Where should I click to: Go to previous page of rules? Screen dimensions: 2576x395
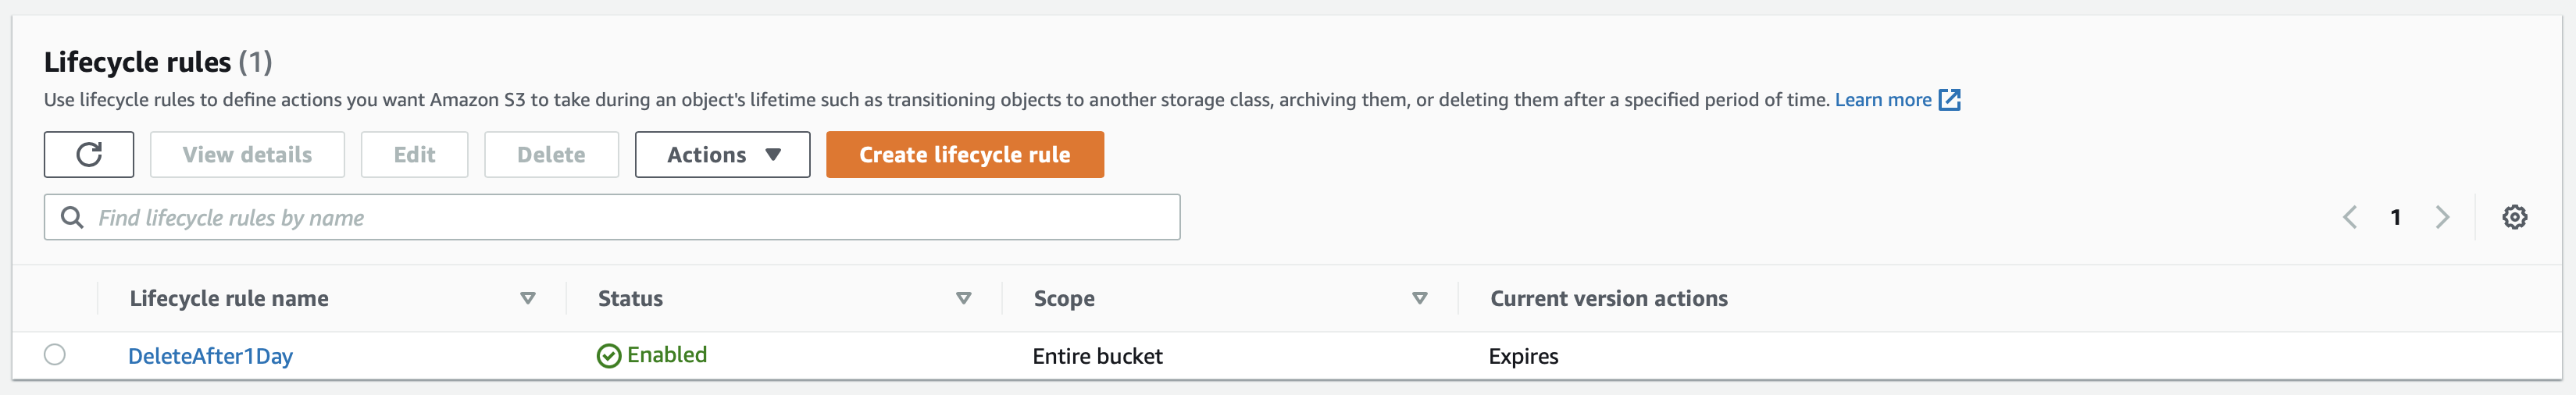2350,217
